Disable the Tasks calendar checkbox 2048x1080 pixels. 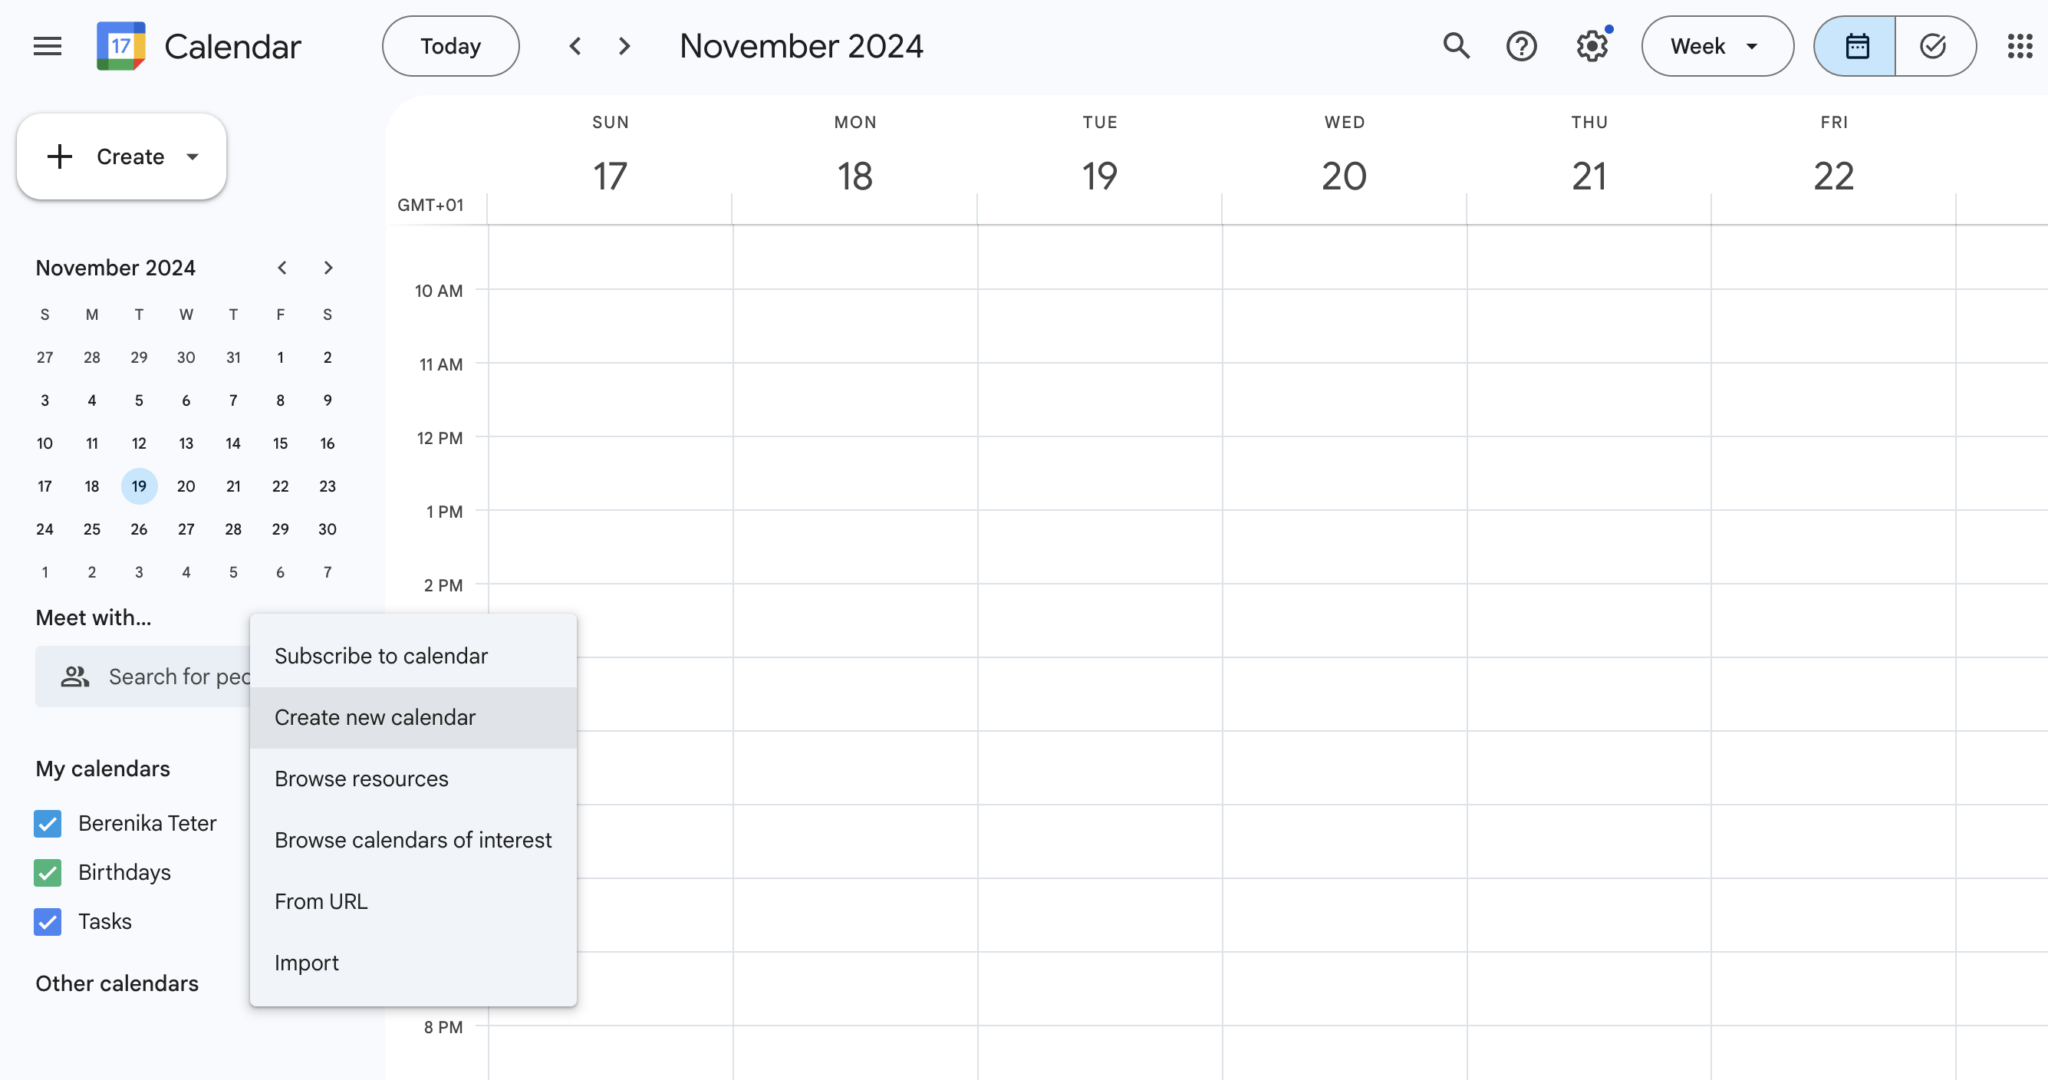[x=48, y=922]
